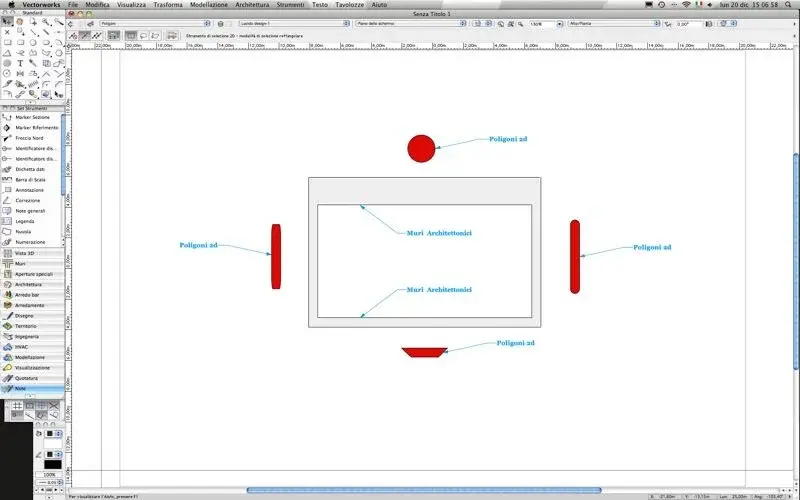
Task: Click the horizontal scrollbar at bottom
Action: point(424,490)
